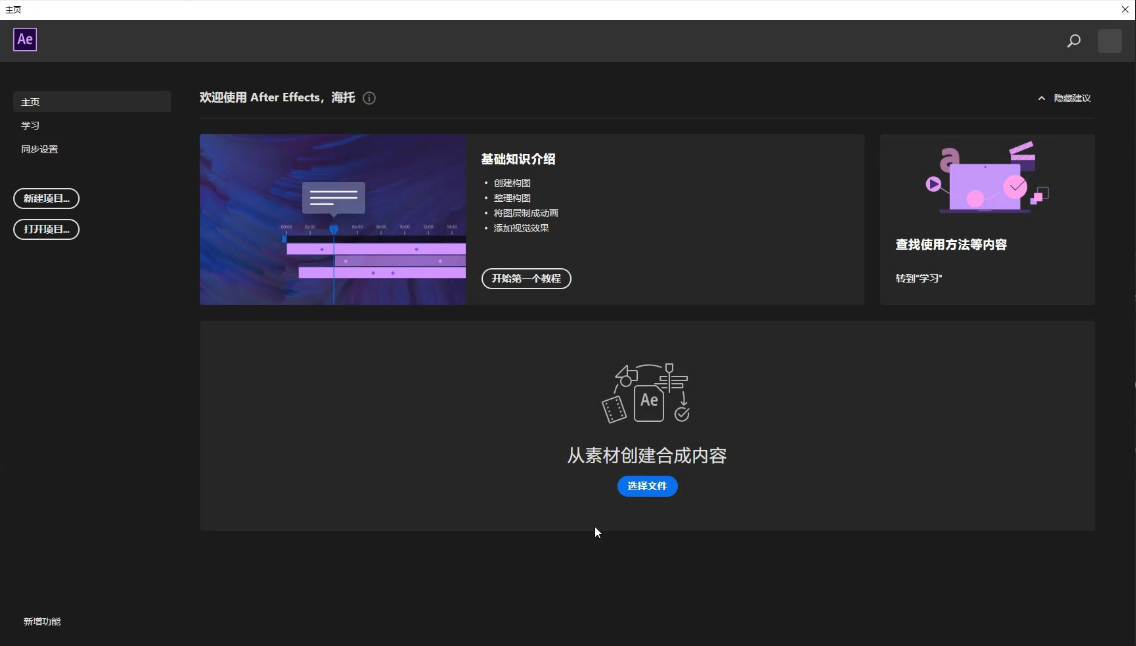The height and width of the screenshot is (646, 1136).
Task: Open the user profile avatar
Action: pyautogui.click(x=1109, y=41)
